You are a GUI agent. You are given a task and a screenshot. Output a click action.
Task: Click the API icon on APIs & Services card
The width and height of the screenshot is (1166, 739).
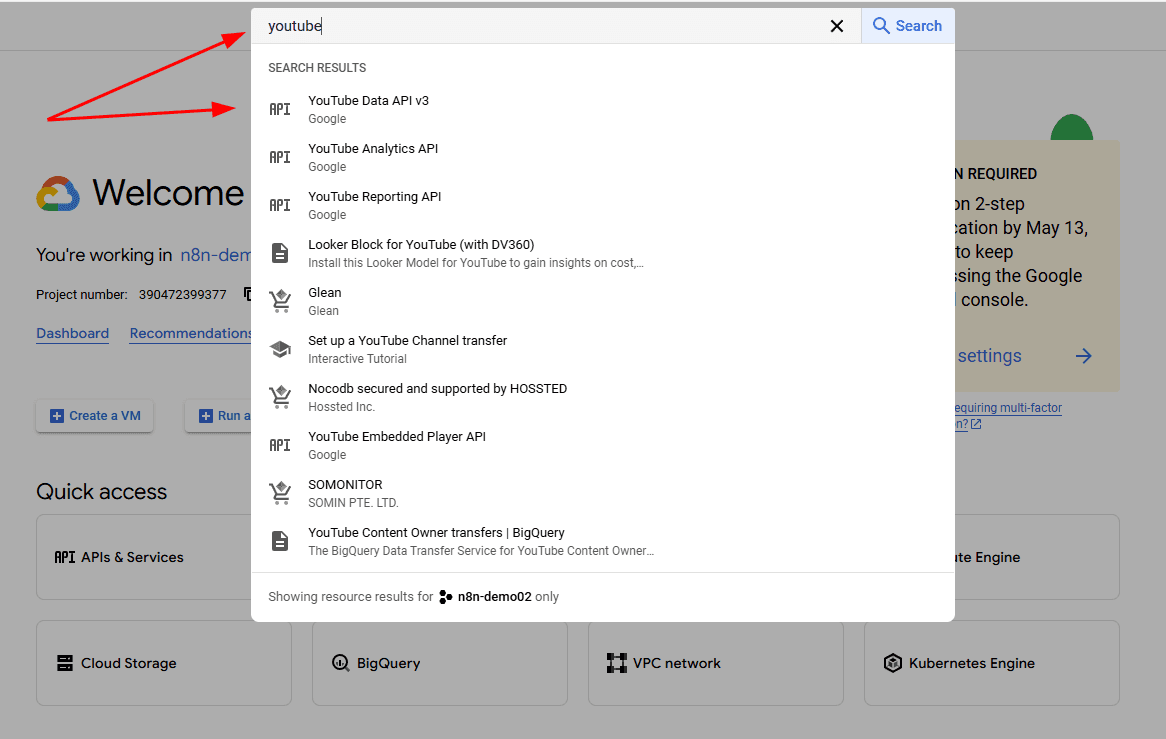tap(65, 557)
